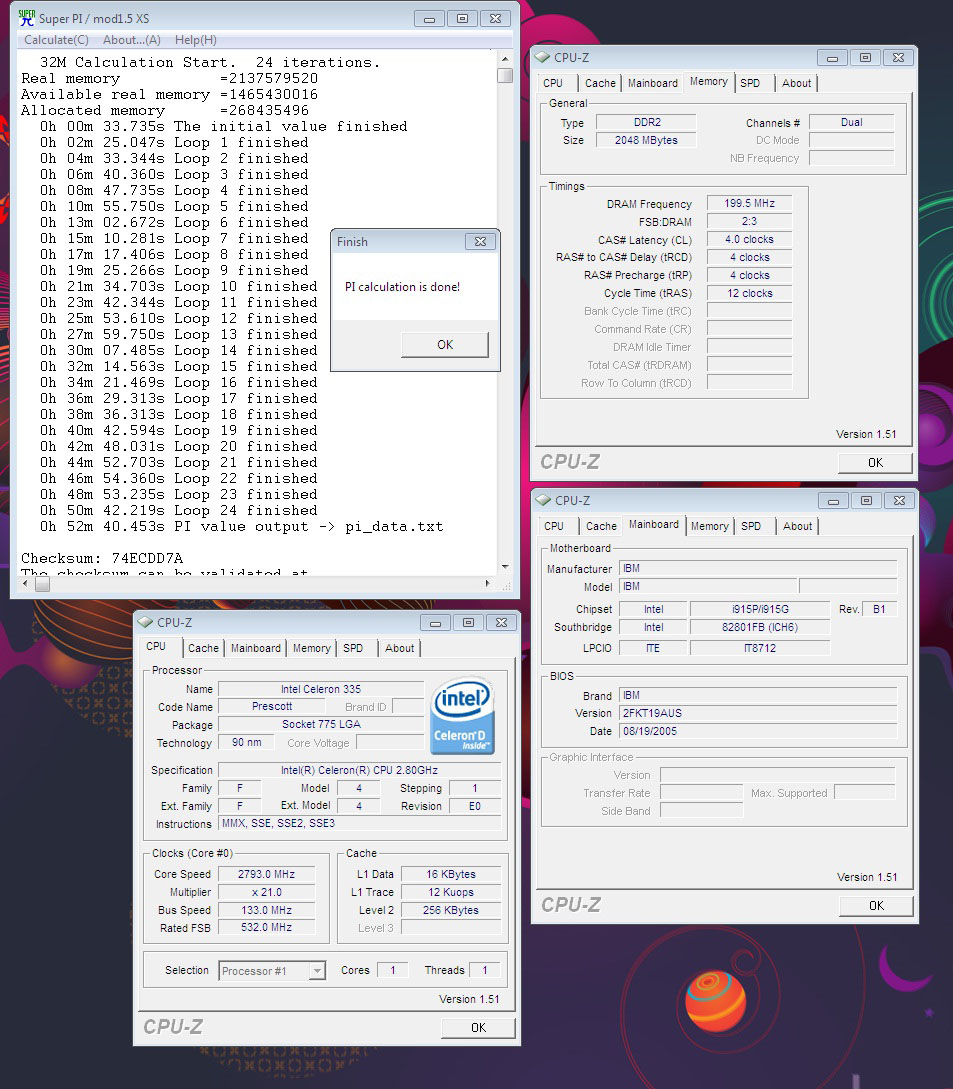Click the Southbridge 82801FB (ICH6) field
Viewport: 953px width, 1089px height.
pos(760,627)
